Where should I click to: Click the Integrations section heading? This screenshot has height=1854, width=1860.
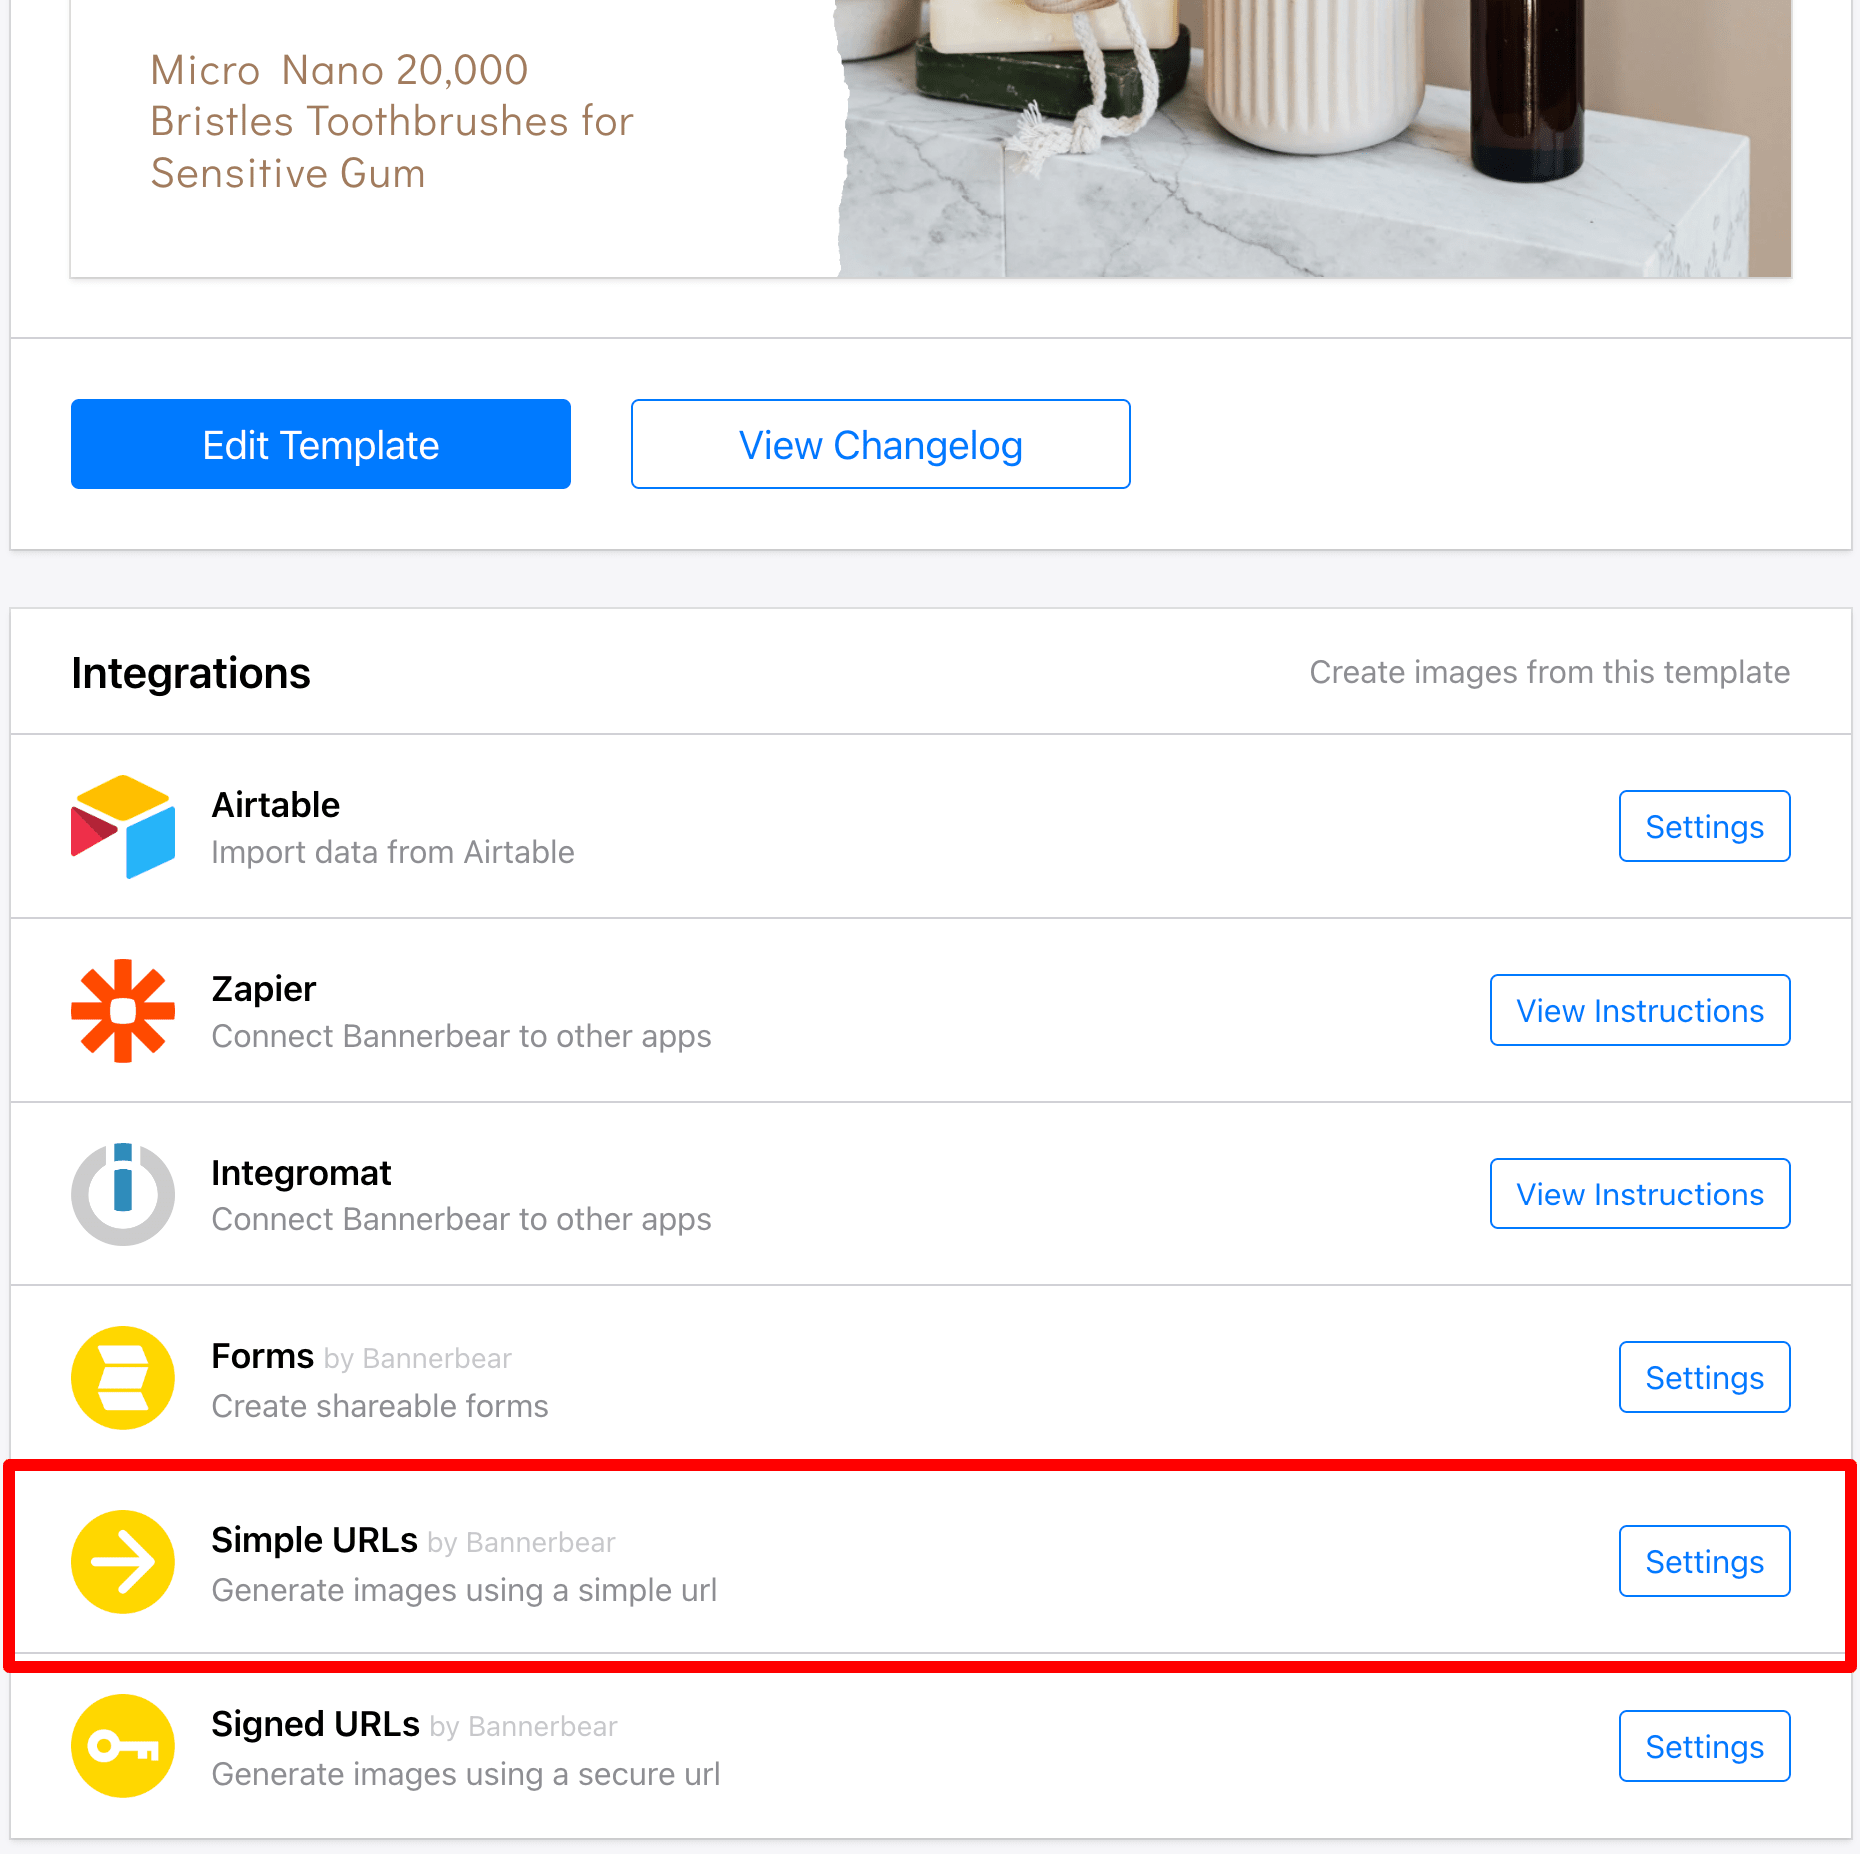coord(190,672)
